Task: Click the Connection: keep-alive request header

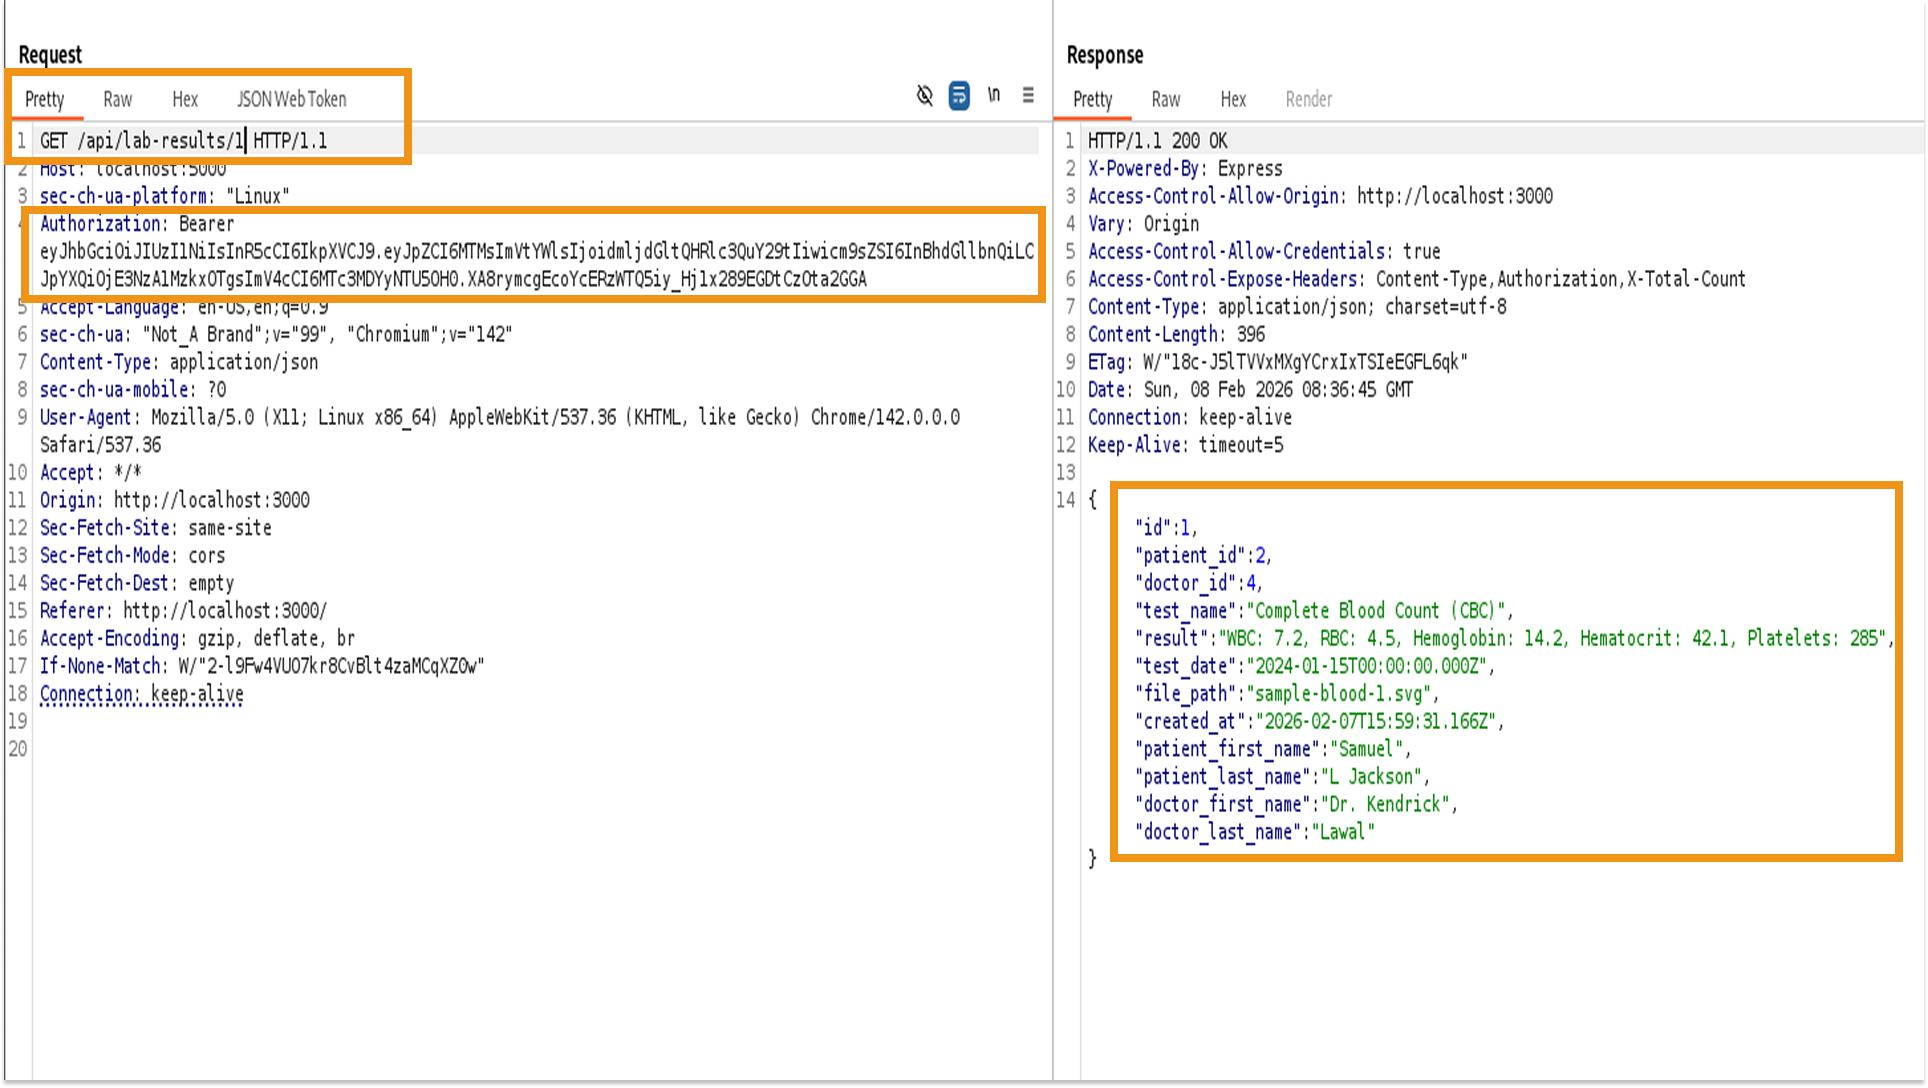Action: click(x=141, y=694)
